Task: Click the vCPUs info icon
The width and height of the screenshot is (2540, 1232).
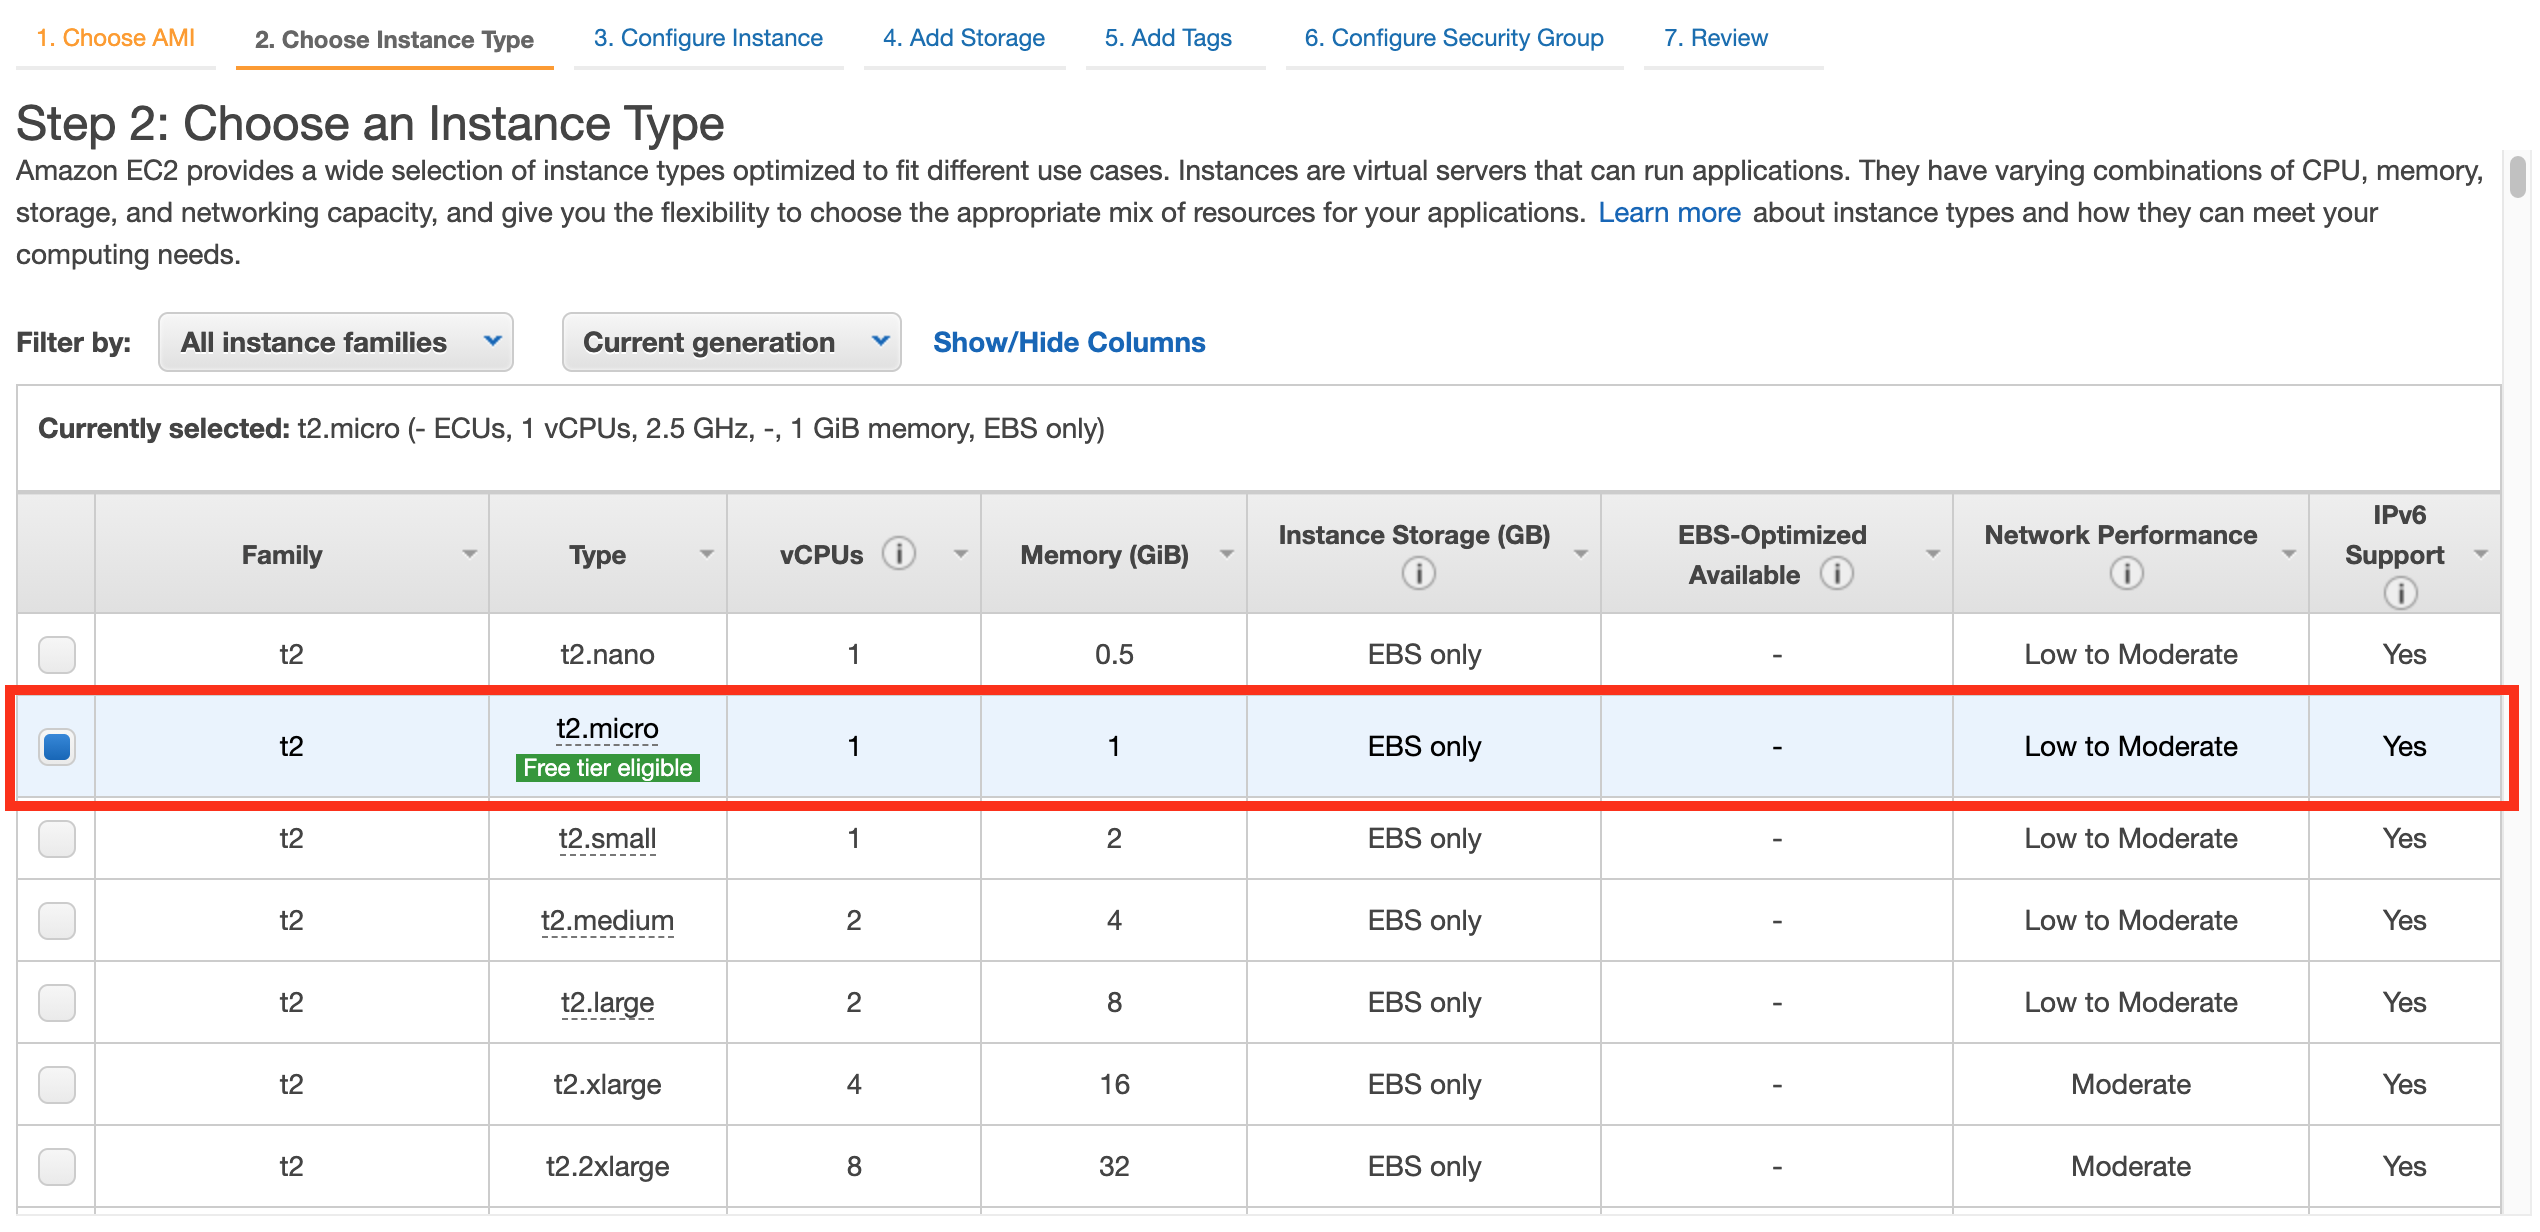Action: point(898,553)
